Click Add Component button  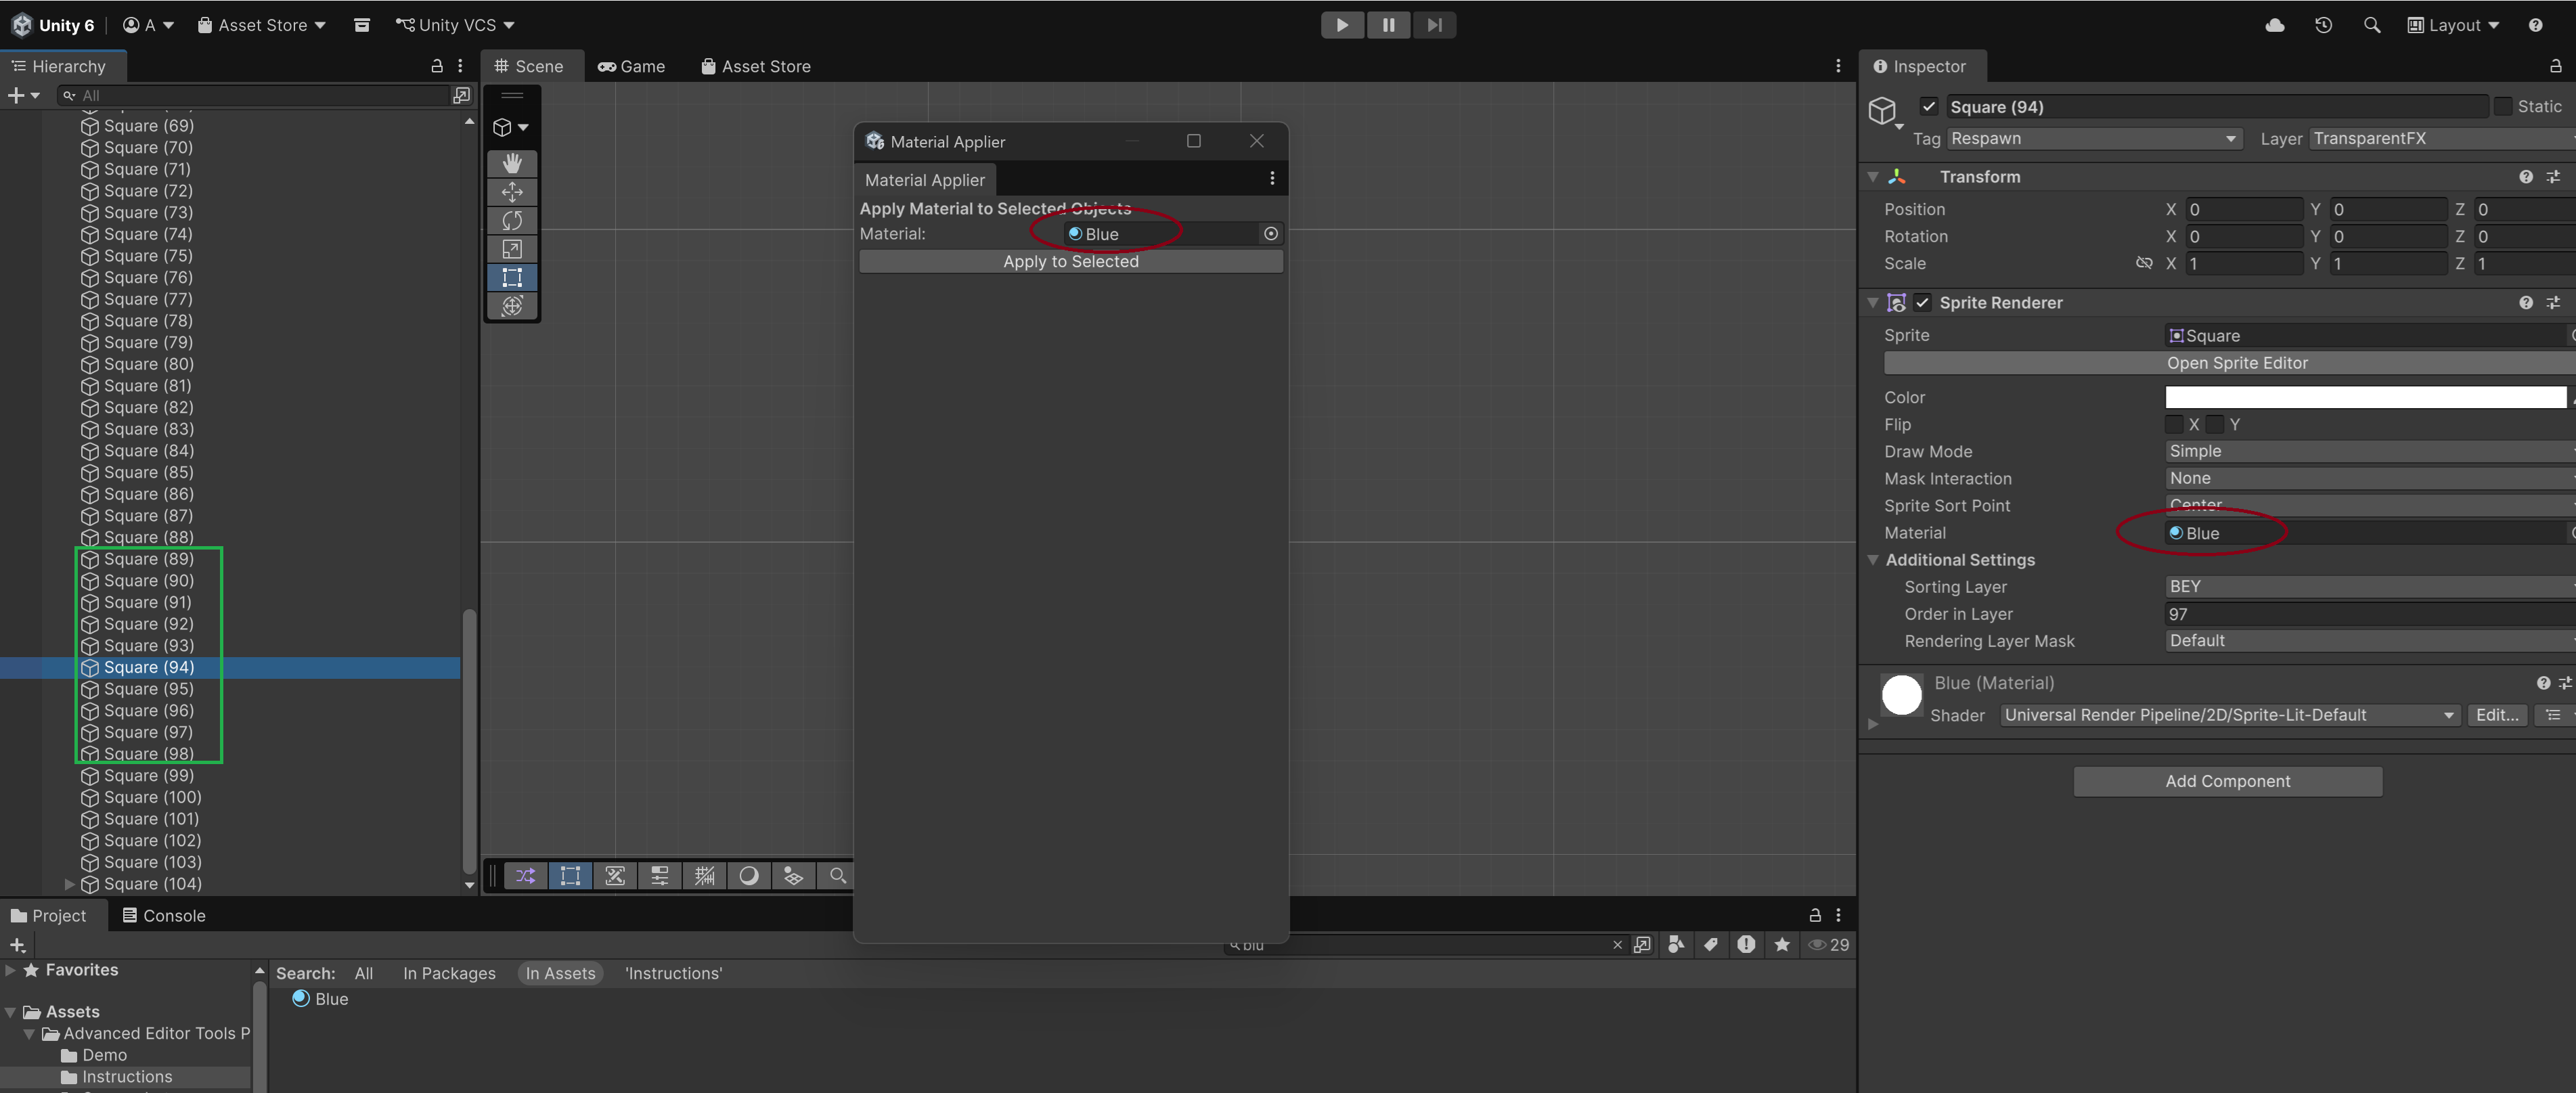[x=2227, y=781]
